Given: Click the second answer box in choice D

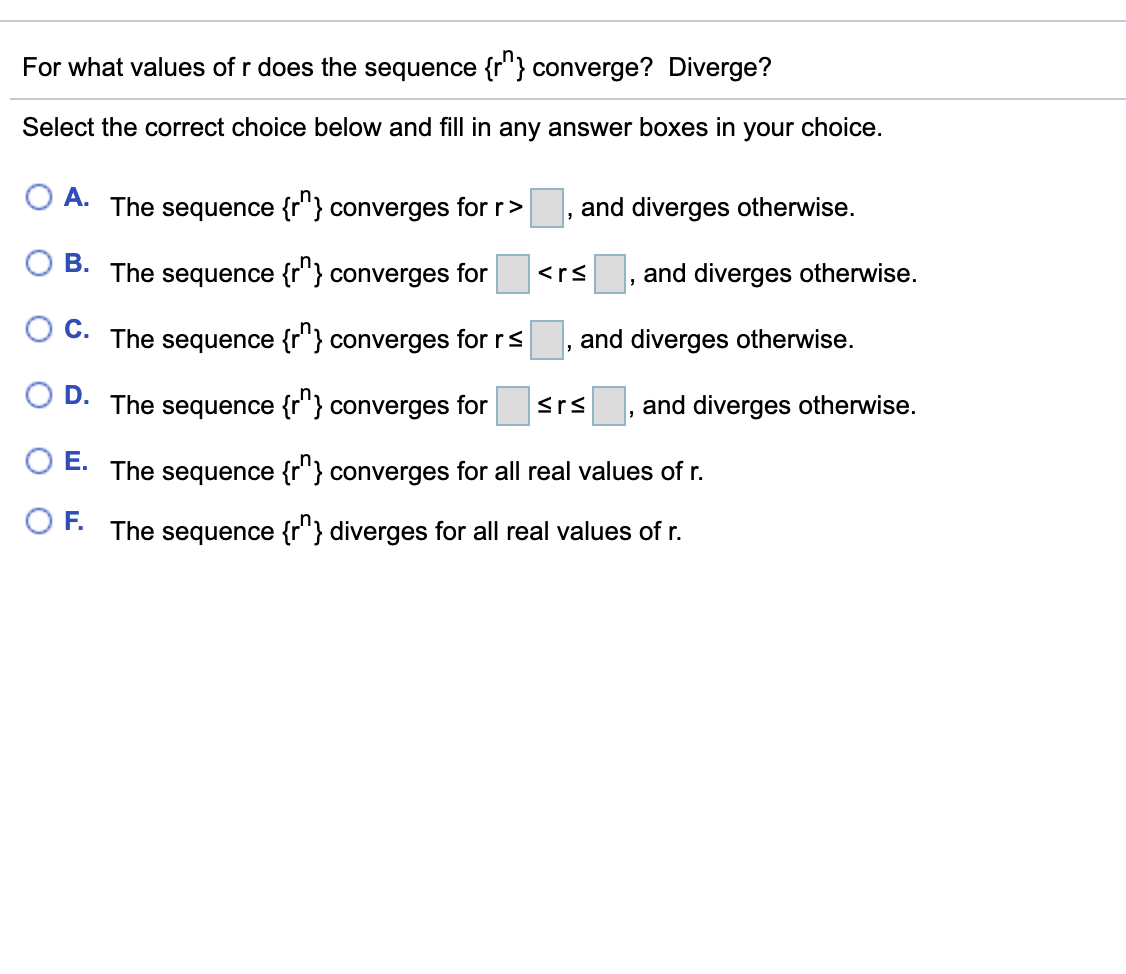Looking at the screenshot, I should (x=609, y=406).
